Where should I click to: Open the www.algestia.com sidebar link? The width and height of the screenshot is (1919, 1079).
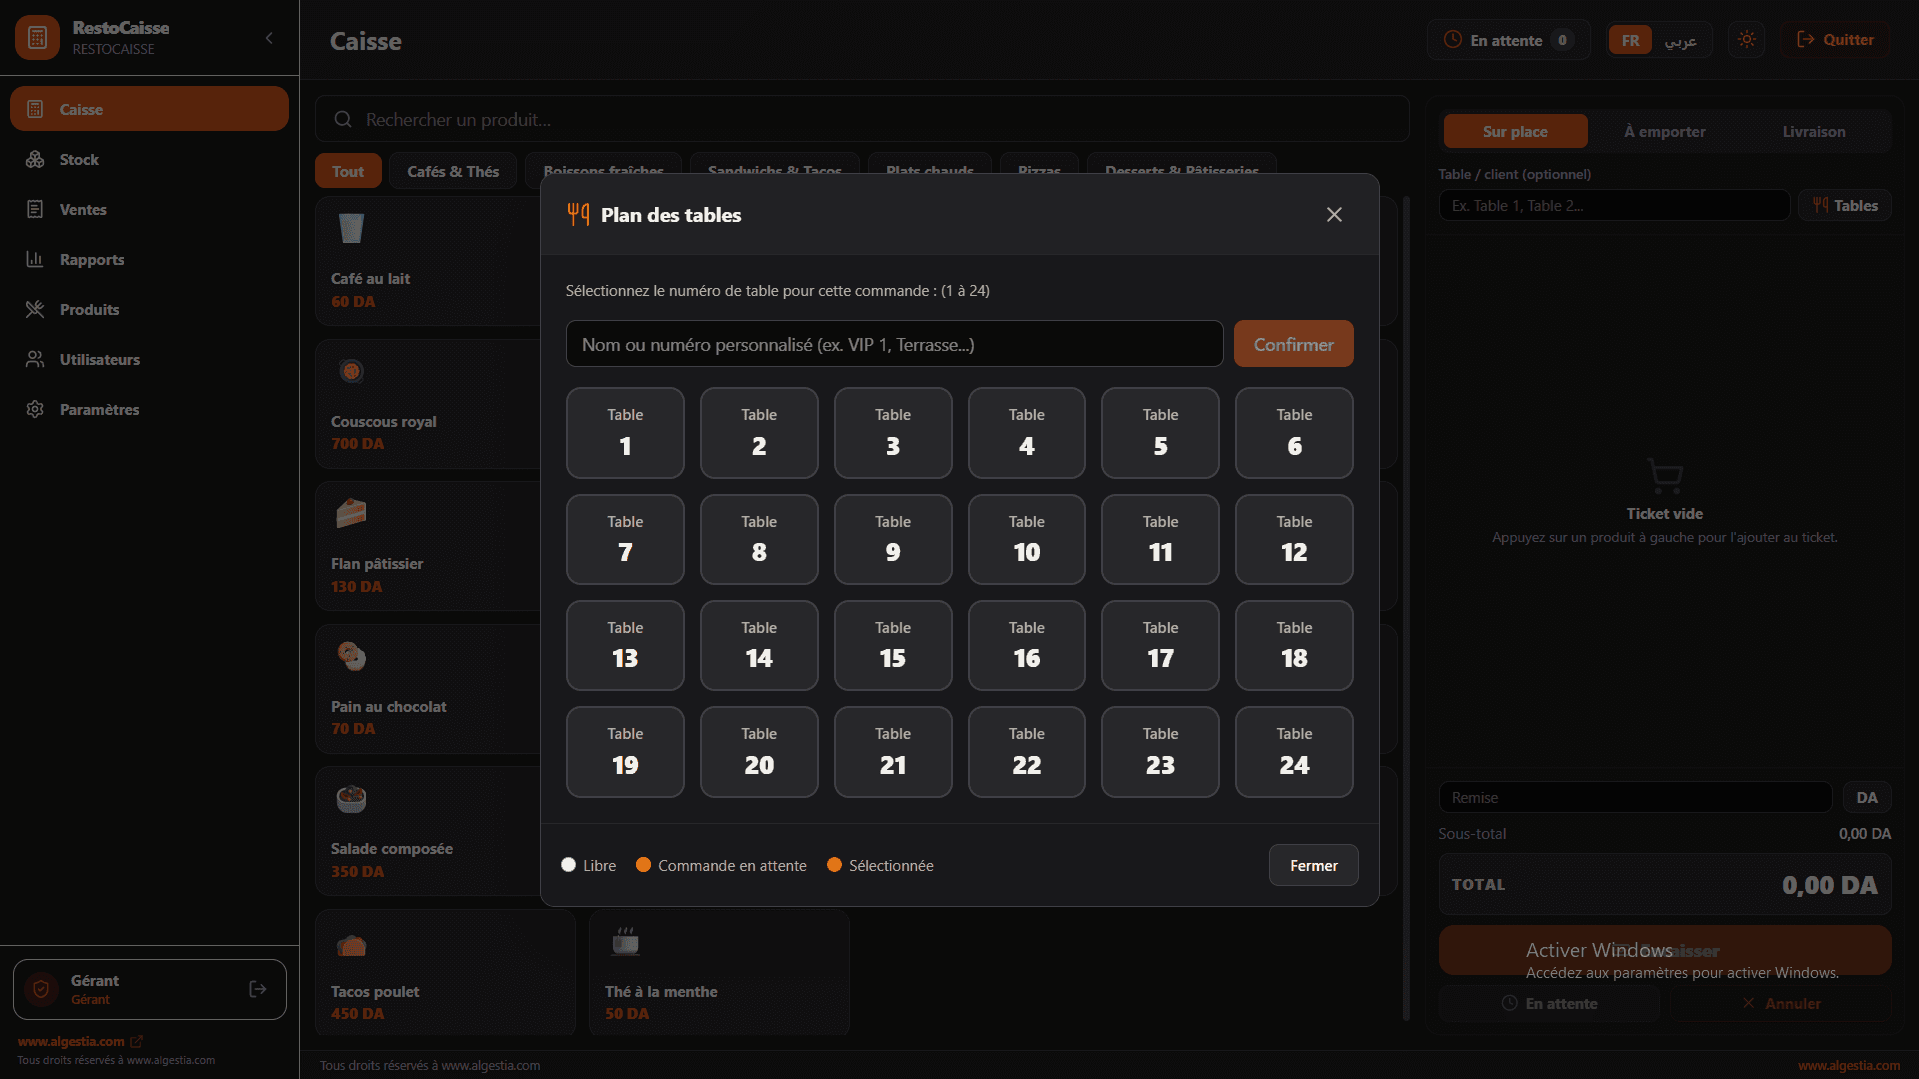79,1041
